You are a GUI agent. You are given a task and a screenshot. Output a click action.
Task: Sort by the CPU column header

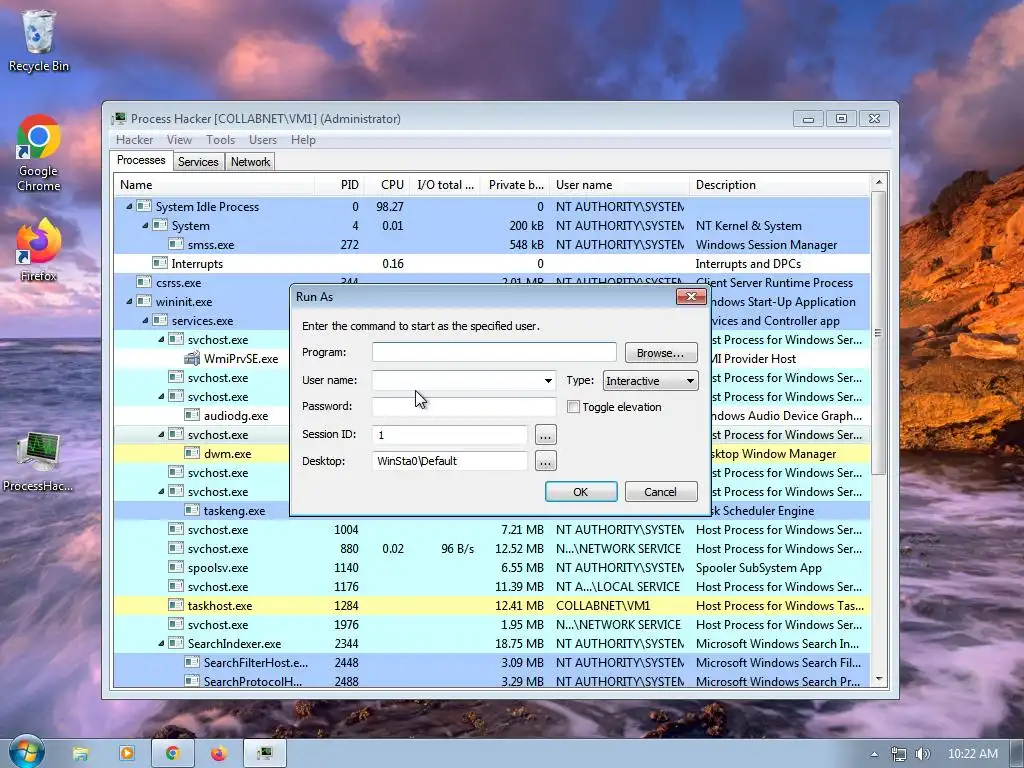tap(388, 185)
